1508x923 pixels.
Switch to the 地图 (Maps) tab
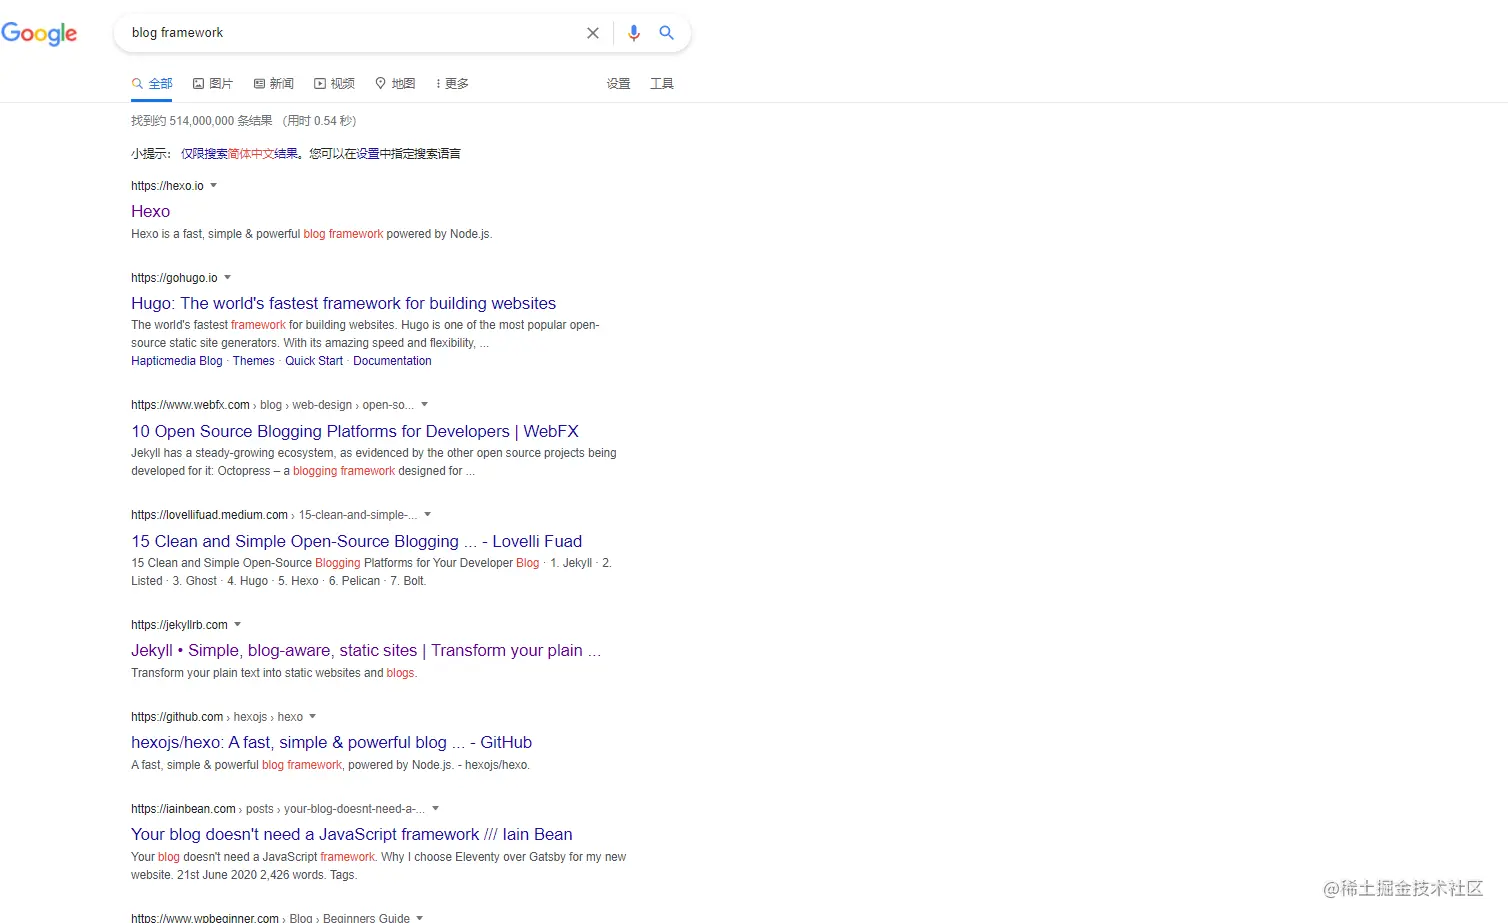396,84
